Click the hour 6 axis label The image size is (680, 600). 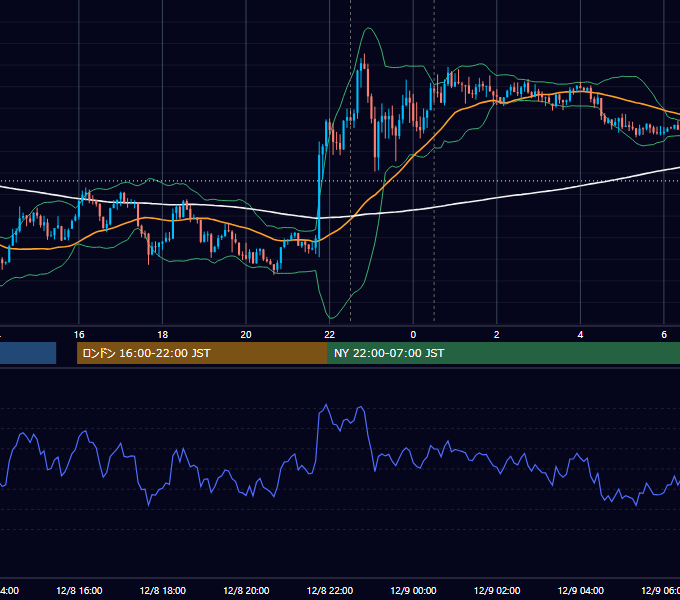pos(664,335)
